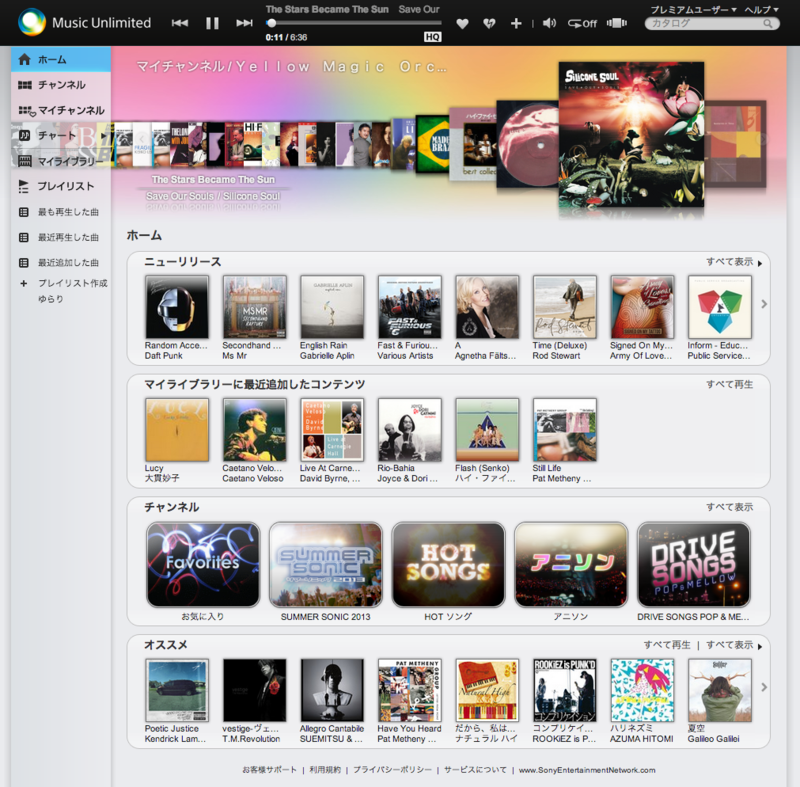800x787 pixels.
Task: Open Live At Carnegie David Byrne album
Action: click(332, 430)
